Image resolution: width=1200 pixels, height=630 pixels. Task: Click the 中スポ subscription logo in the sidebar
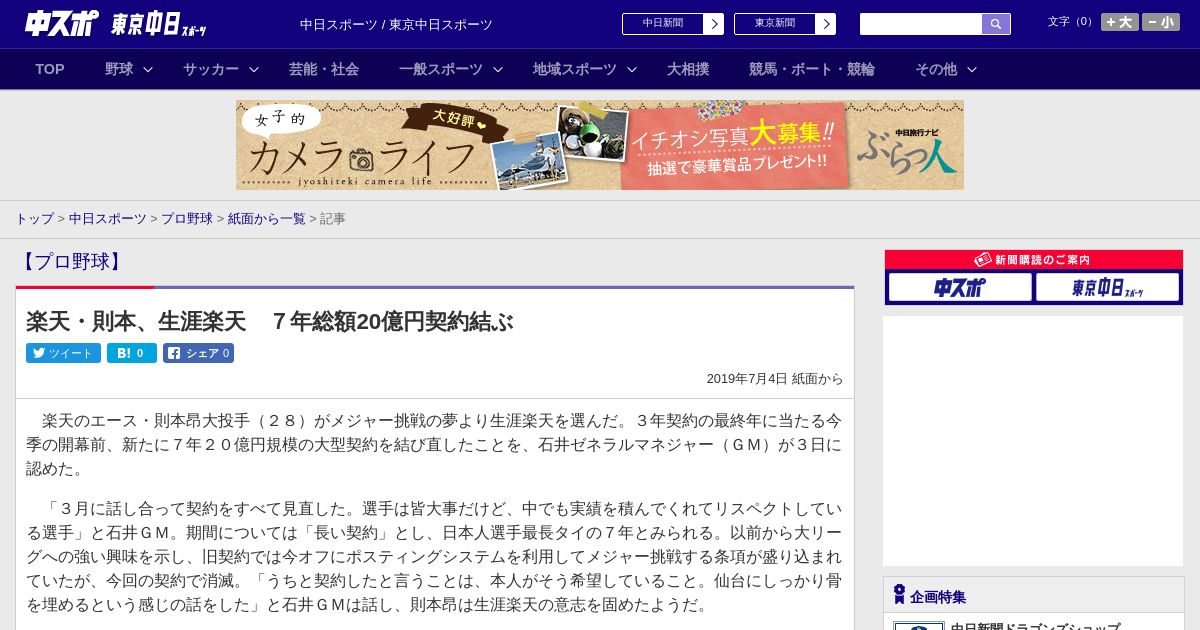coord(960,288)
